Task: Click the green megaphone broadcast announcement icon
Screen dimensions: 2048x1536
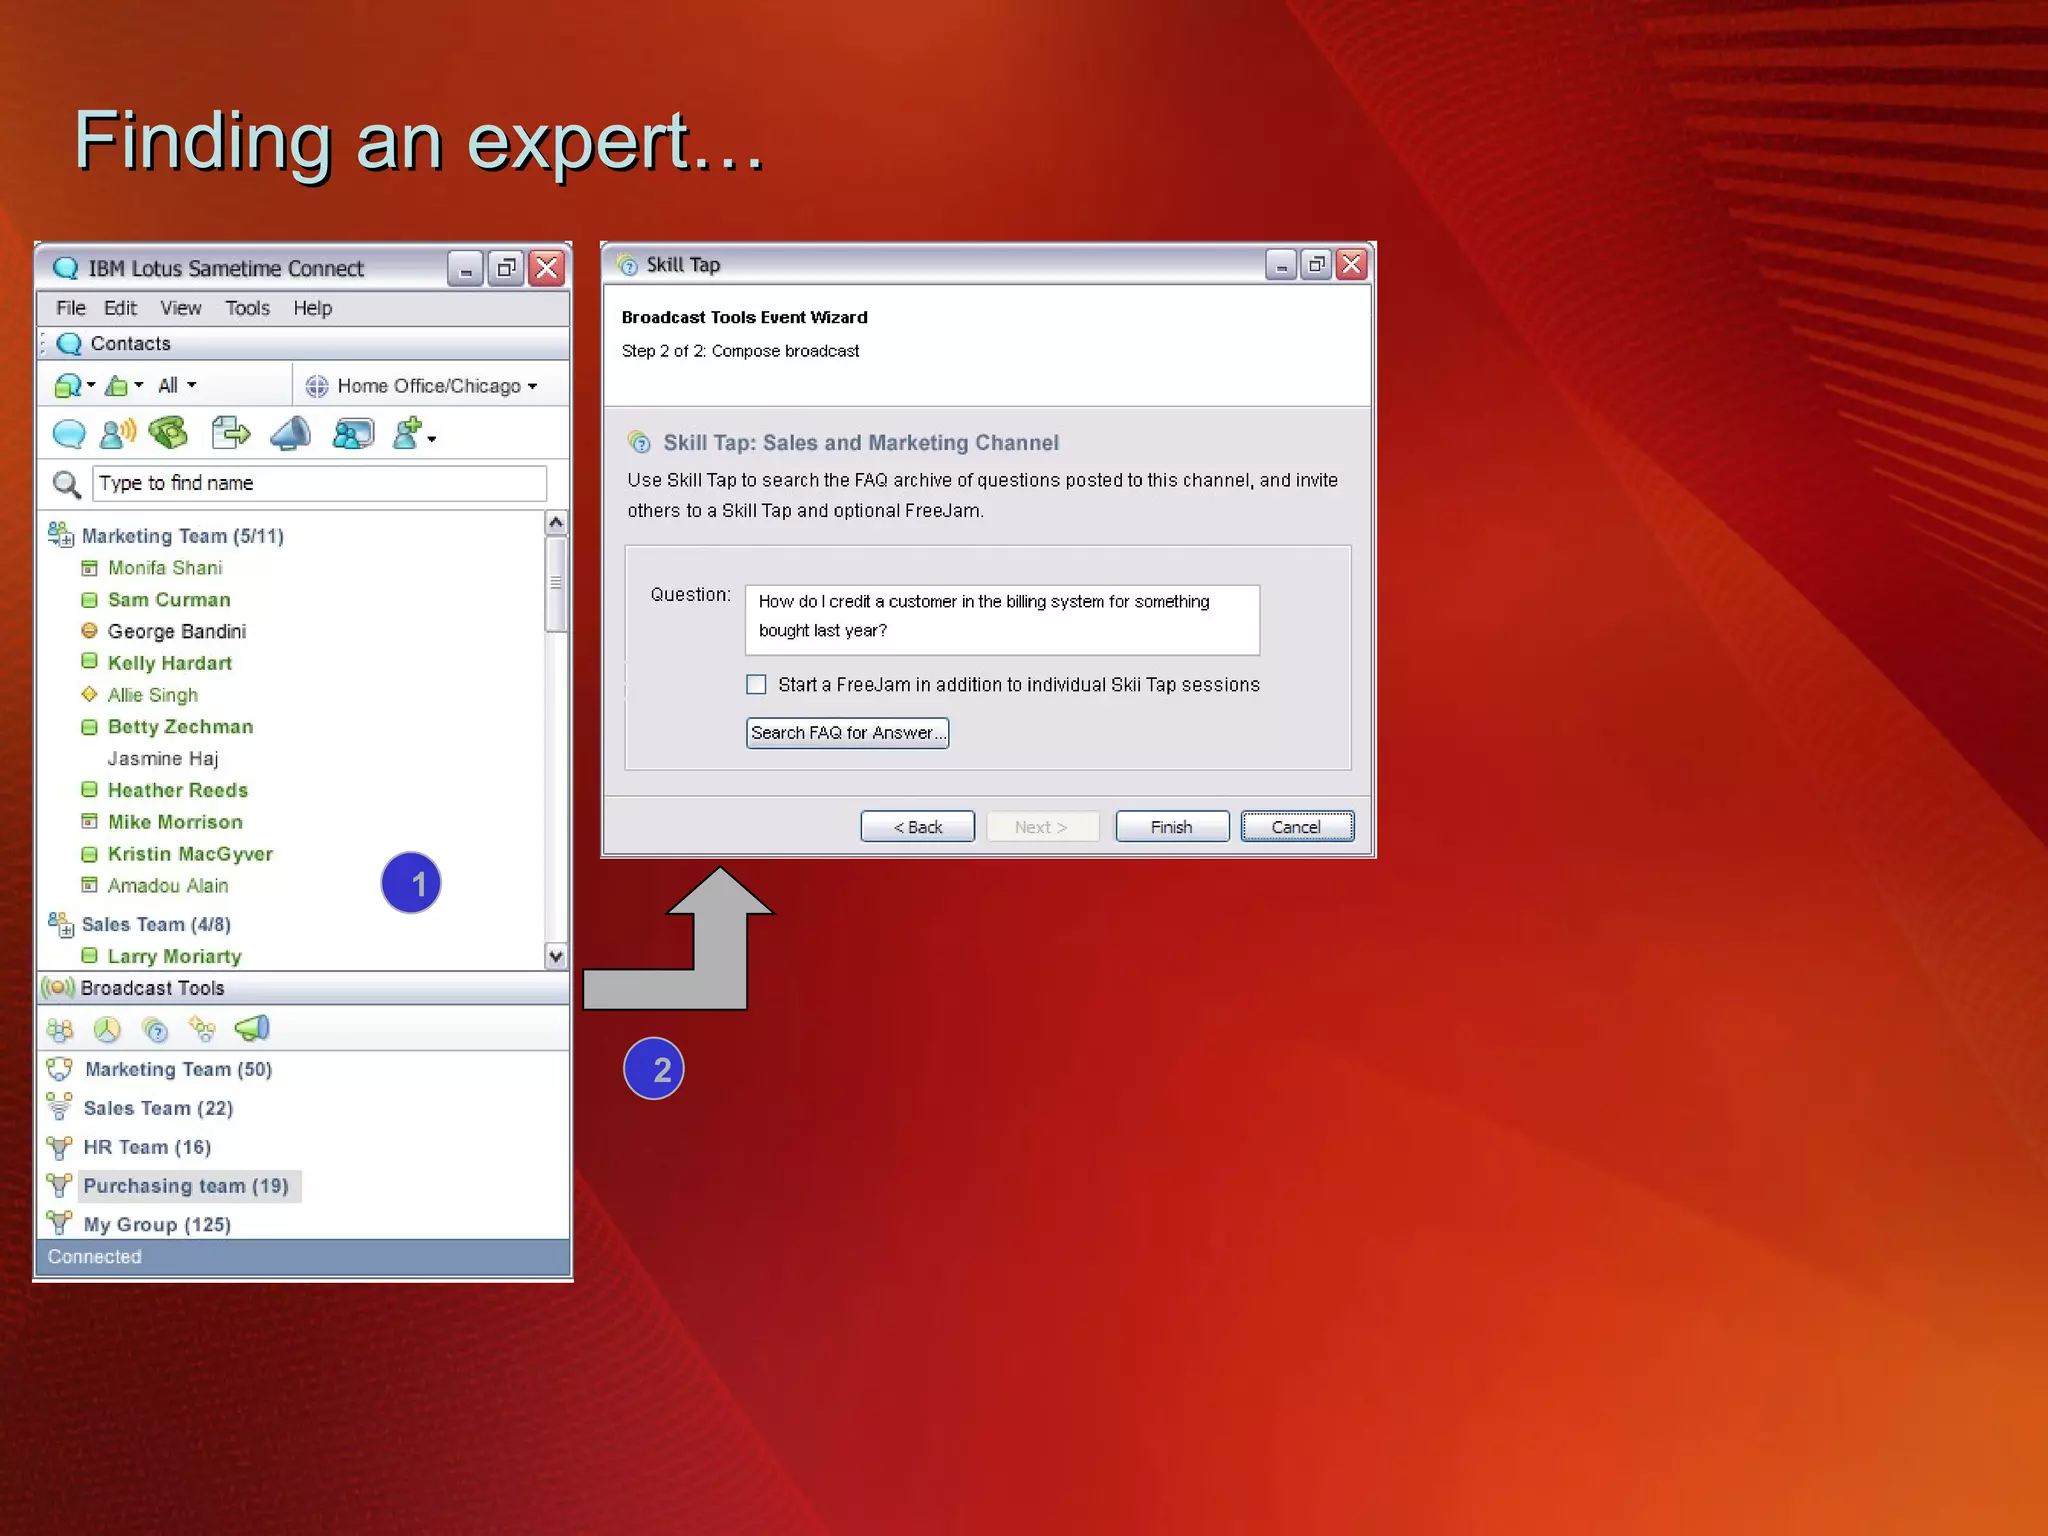Action: 252,1028
